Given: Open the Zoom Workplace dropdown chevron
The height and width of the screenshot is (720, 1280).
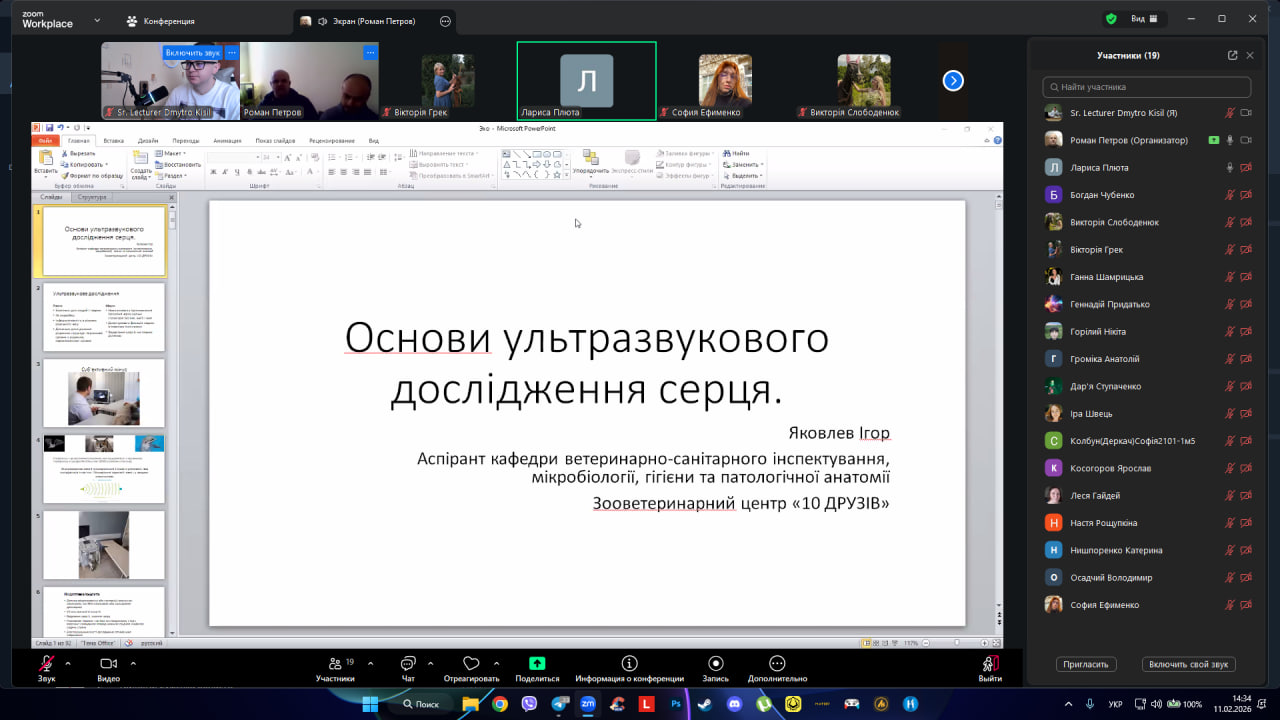Looking at the screenshot, I should coord(97,20).
